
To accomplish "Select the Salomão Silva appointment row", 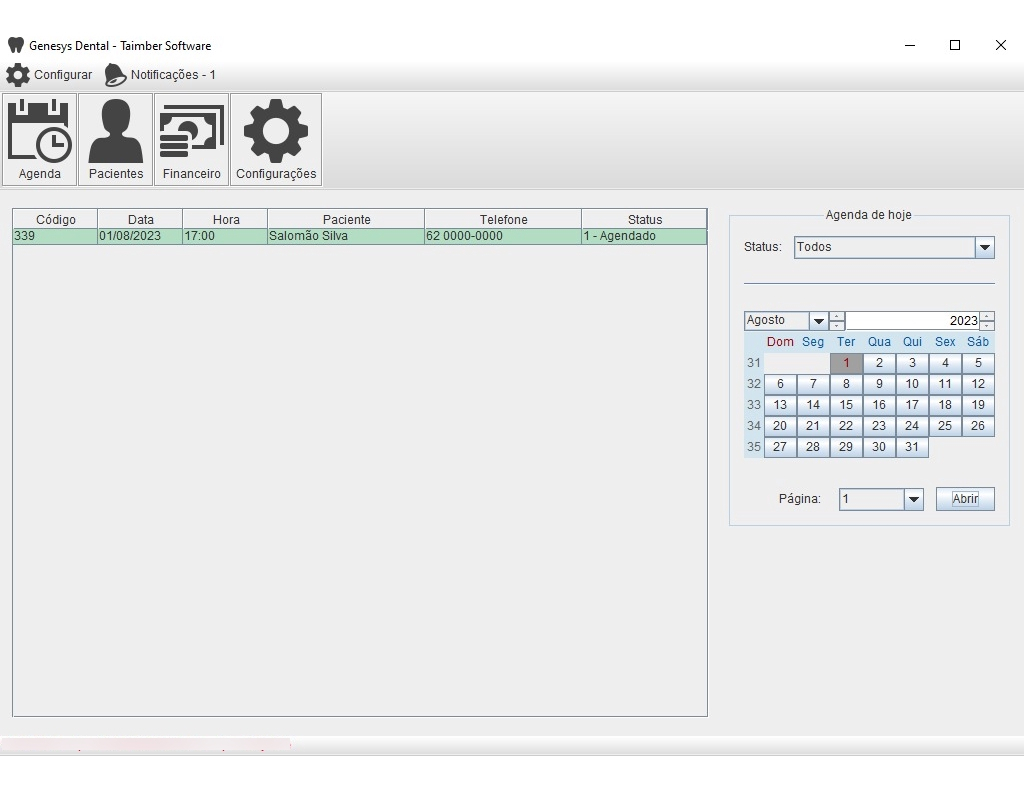I will coord(360,236).
